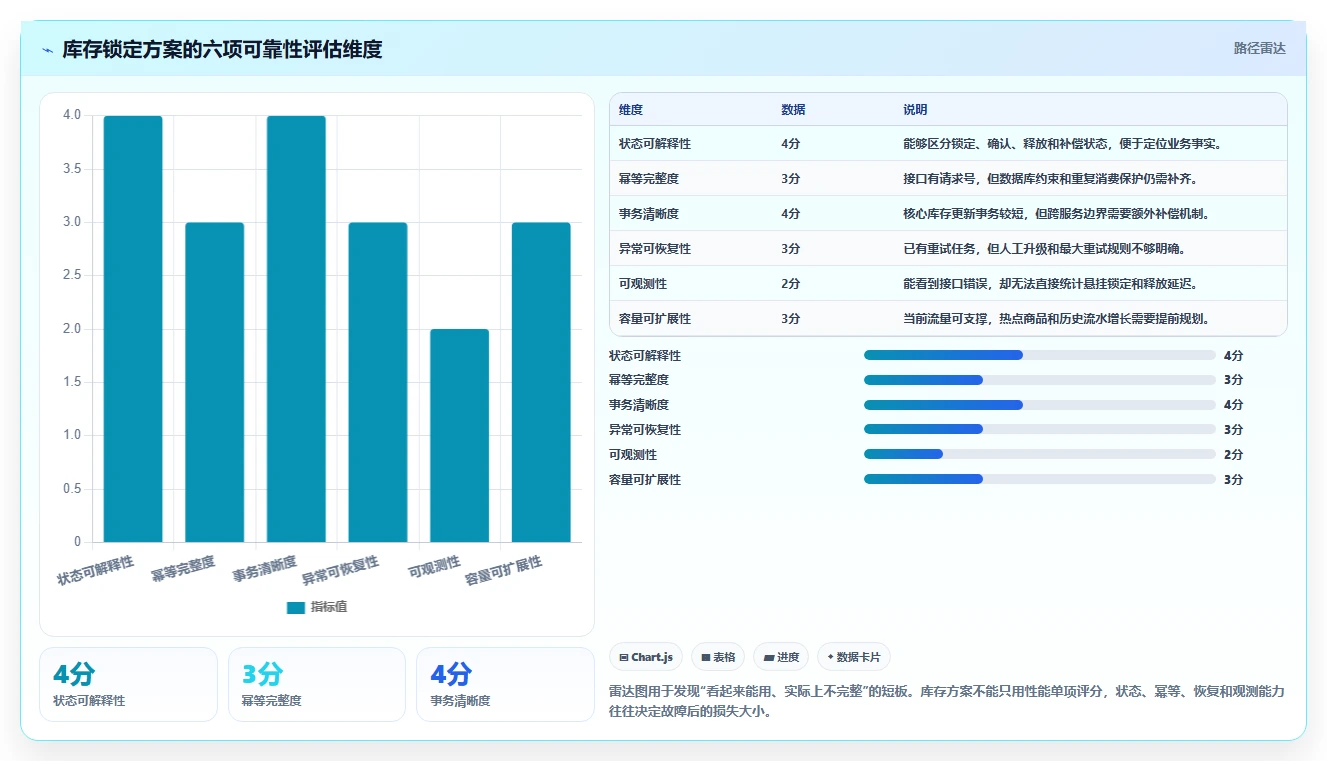Viewport: 1327px width, 761px height.
Task: Click the x-axis label 容量可扩展性 under the chart
Action: (503, 570)
